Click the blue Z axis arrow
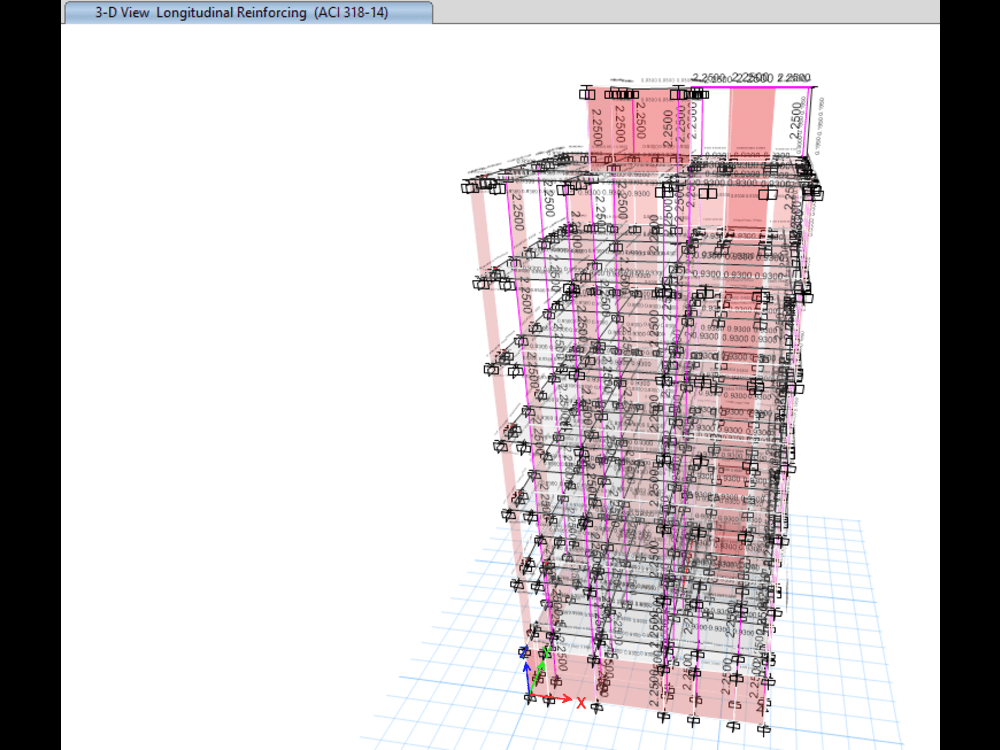Screen dimensions: 1000x750 coord(527,678)
